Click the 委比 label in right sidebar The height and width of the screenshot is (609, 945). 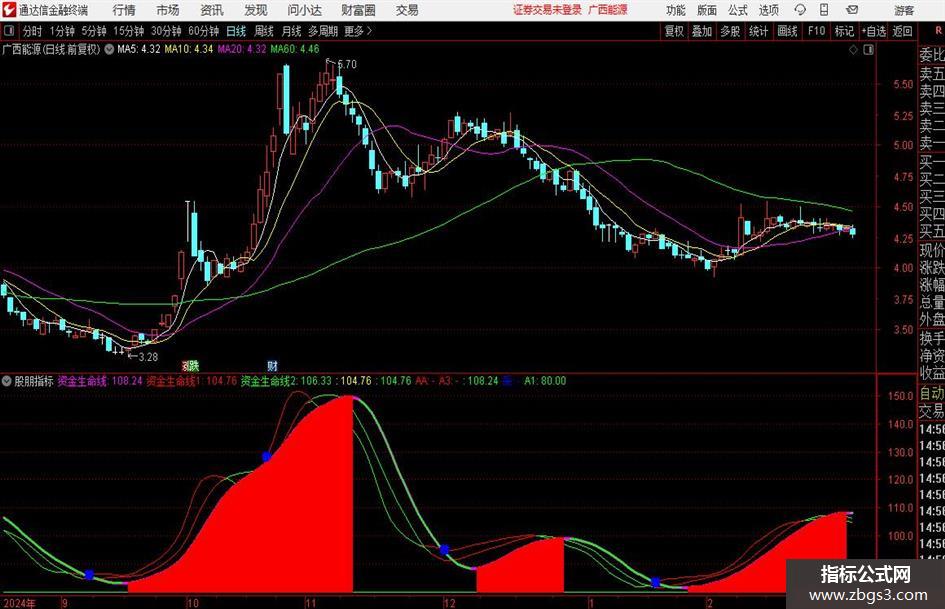[x=932, y=55]
